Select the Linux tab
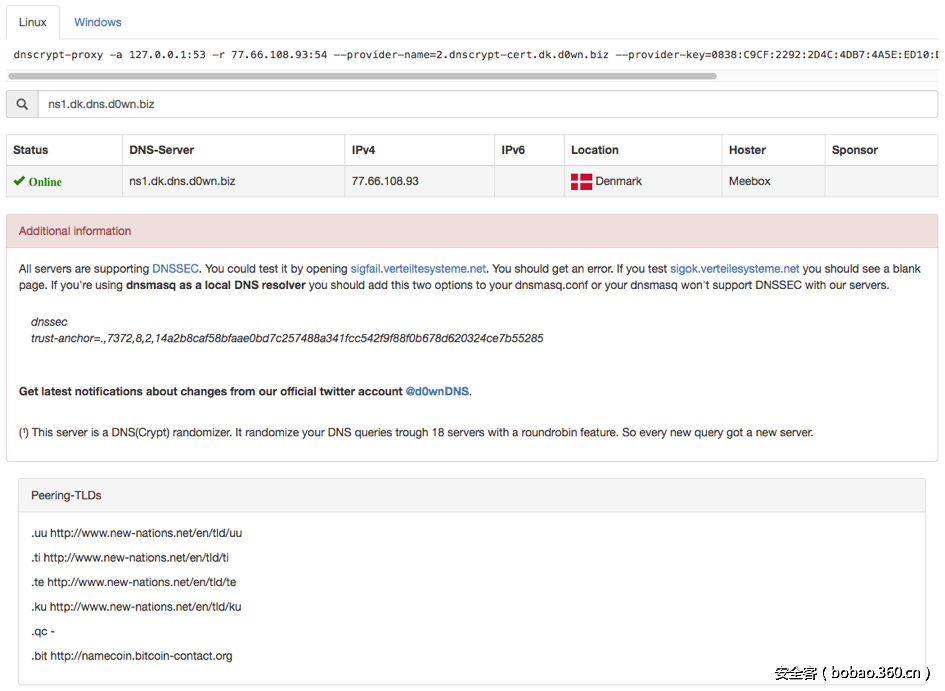945x691 pixels. coord(32,21)
